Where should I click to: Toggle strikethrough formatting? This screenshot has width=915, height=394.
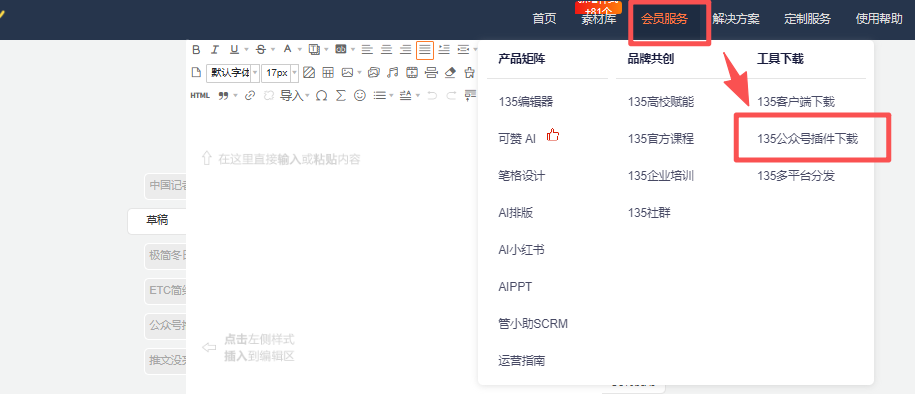click(261, 50)
